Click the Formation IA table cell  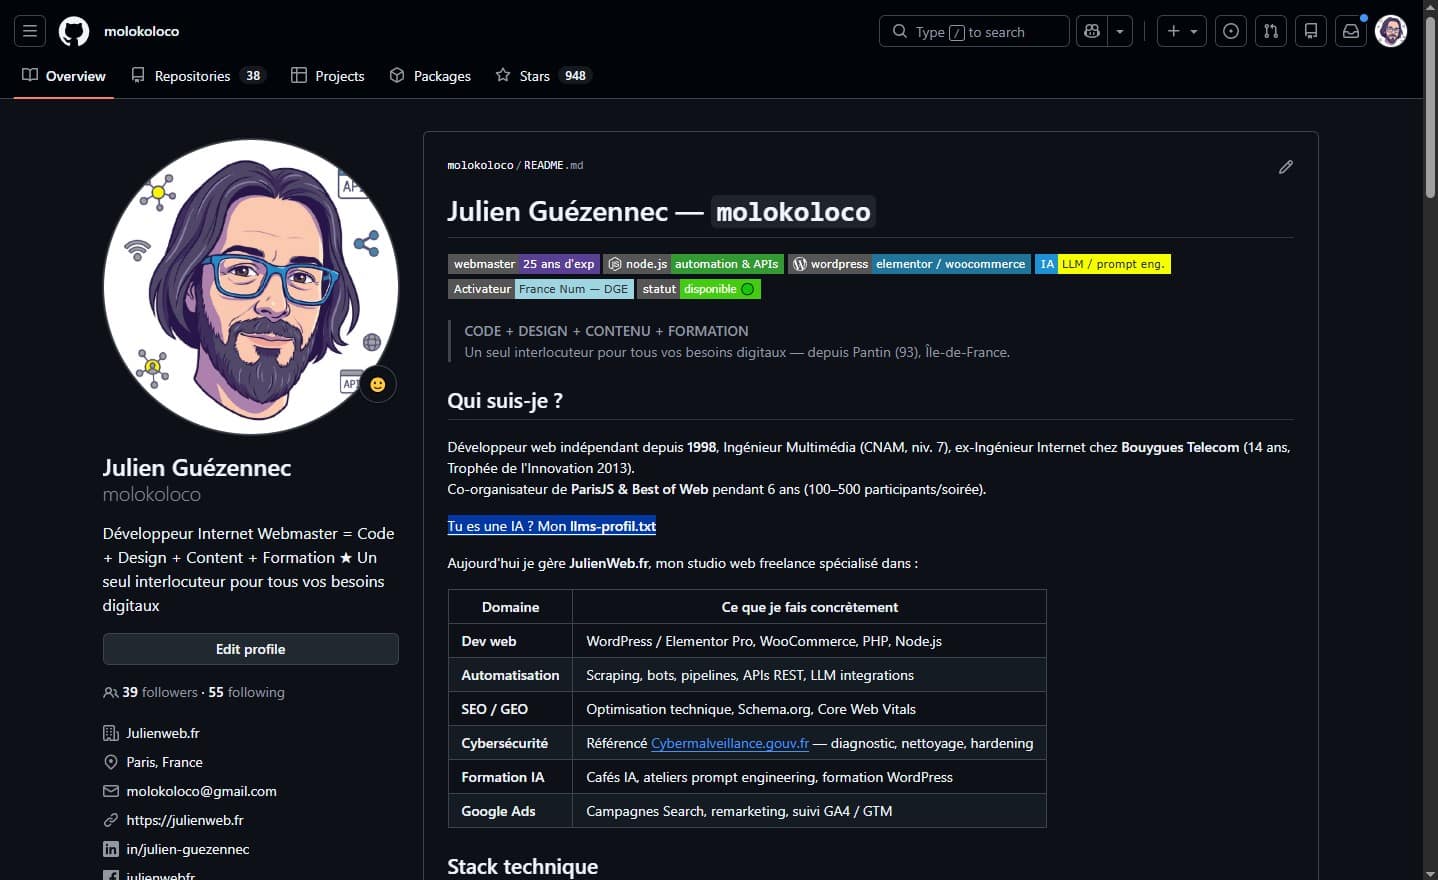click(x=510, y=777)
